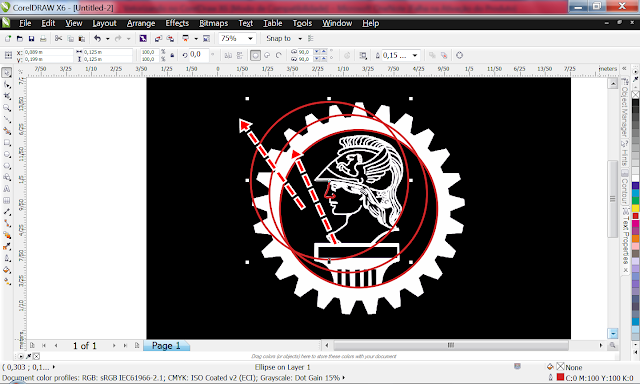Select the Freehand line tool
This screenshot has width=640, height=384.
click(7, 120)
